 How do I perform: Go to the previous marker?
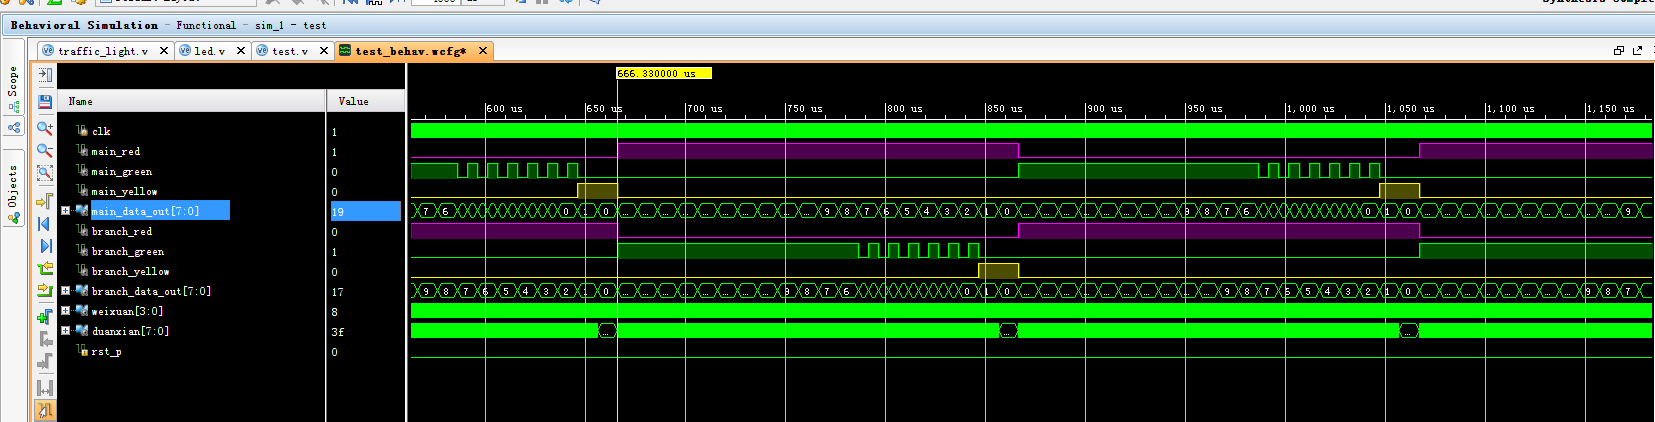point(45,340)
